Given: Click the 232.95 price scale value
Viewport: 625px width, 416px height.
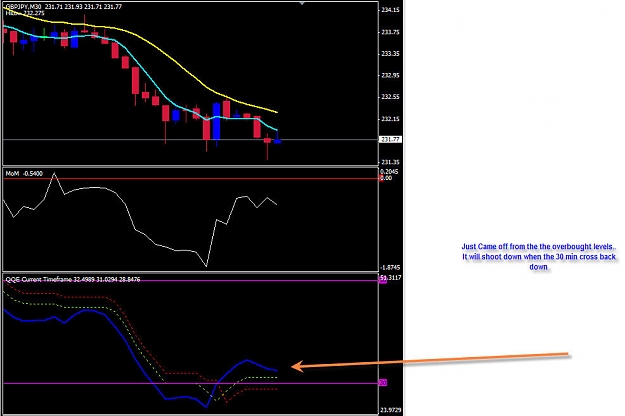Looking at the screenshot, I should tap(391, 75).
